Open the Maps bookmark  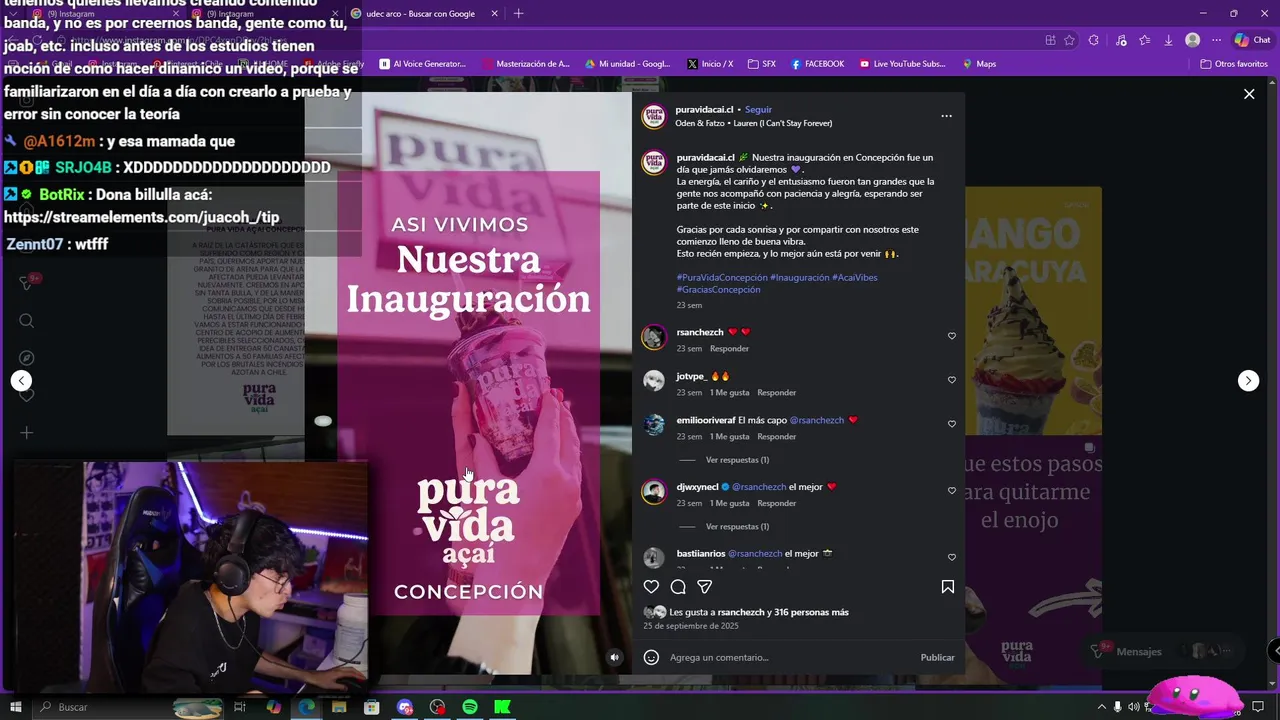tap(979, 64)
